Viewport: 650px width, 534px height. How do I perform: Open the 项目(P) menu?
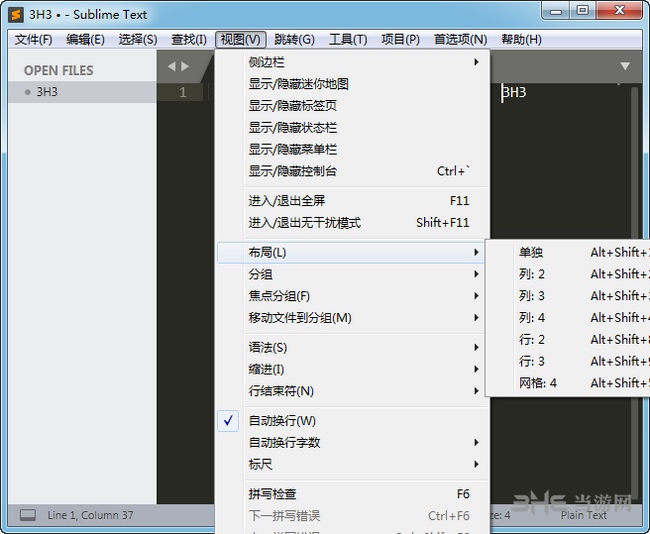(400, 40)
